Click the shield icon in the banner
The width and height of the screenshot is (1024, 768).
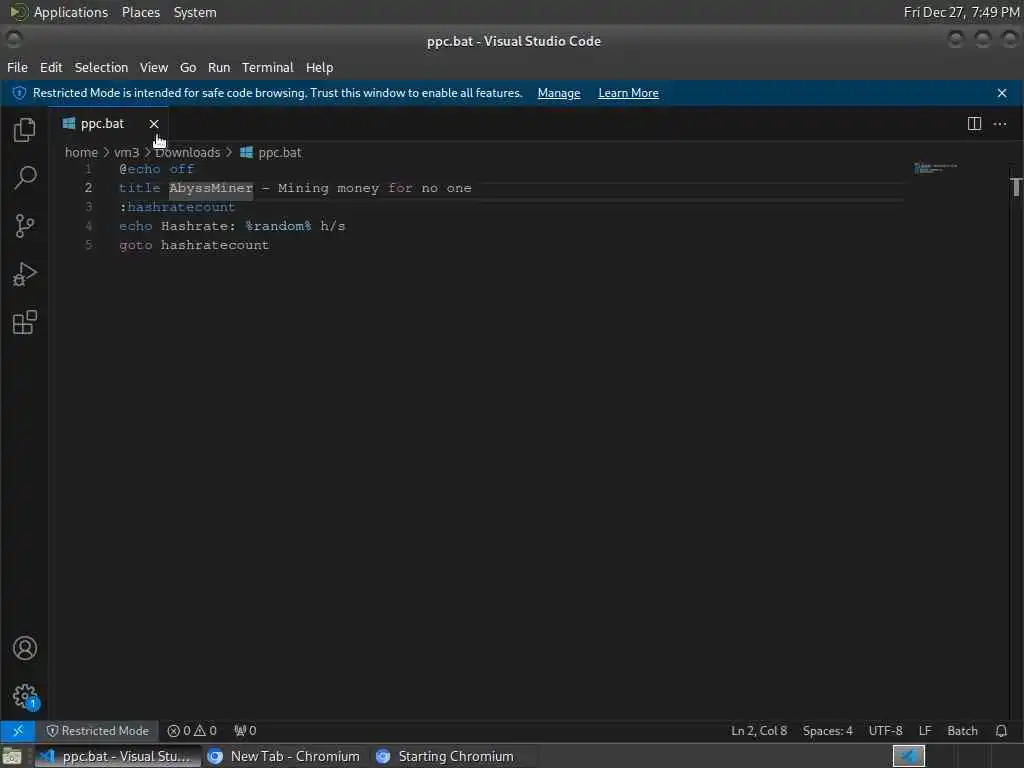pyautogui.click(x=20, y=93)
